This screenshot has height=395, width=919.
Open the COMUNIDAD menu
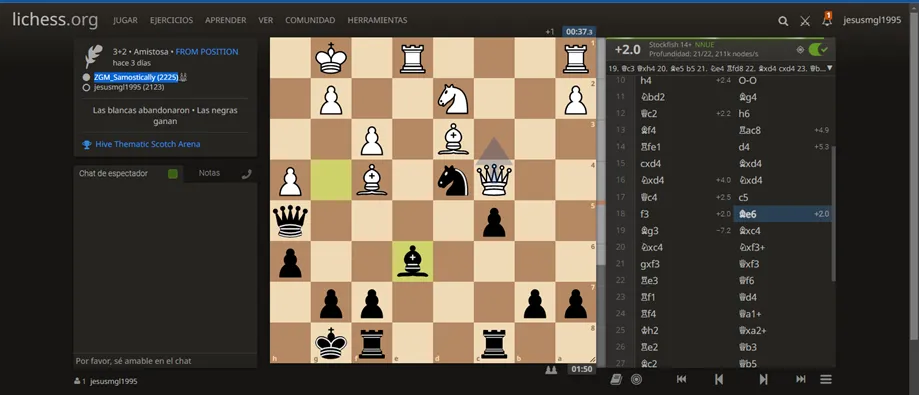coord(310,20)
